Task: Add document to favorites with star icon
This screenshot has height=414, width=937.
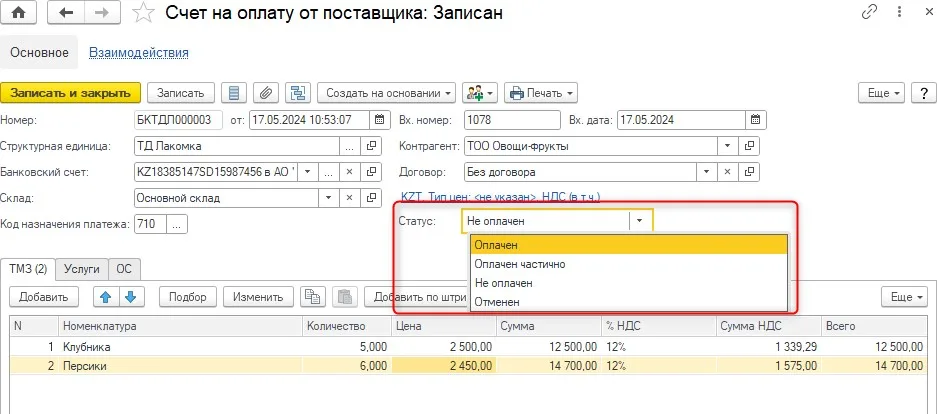Action: [143, 13]
